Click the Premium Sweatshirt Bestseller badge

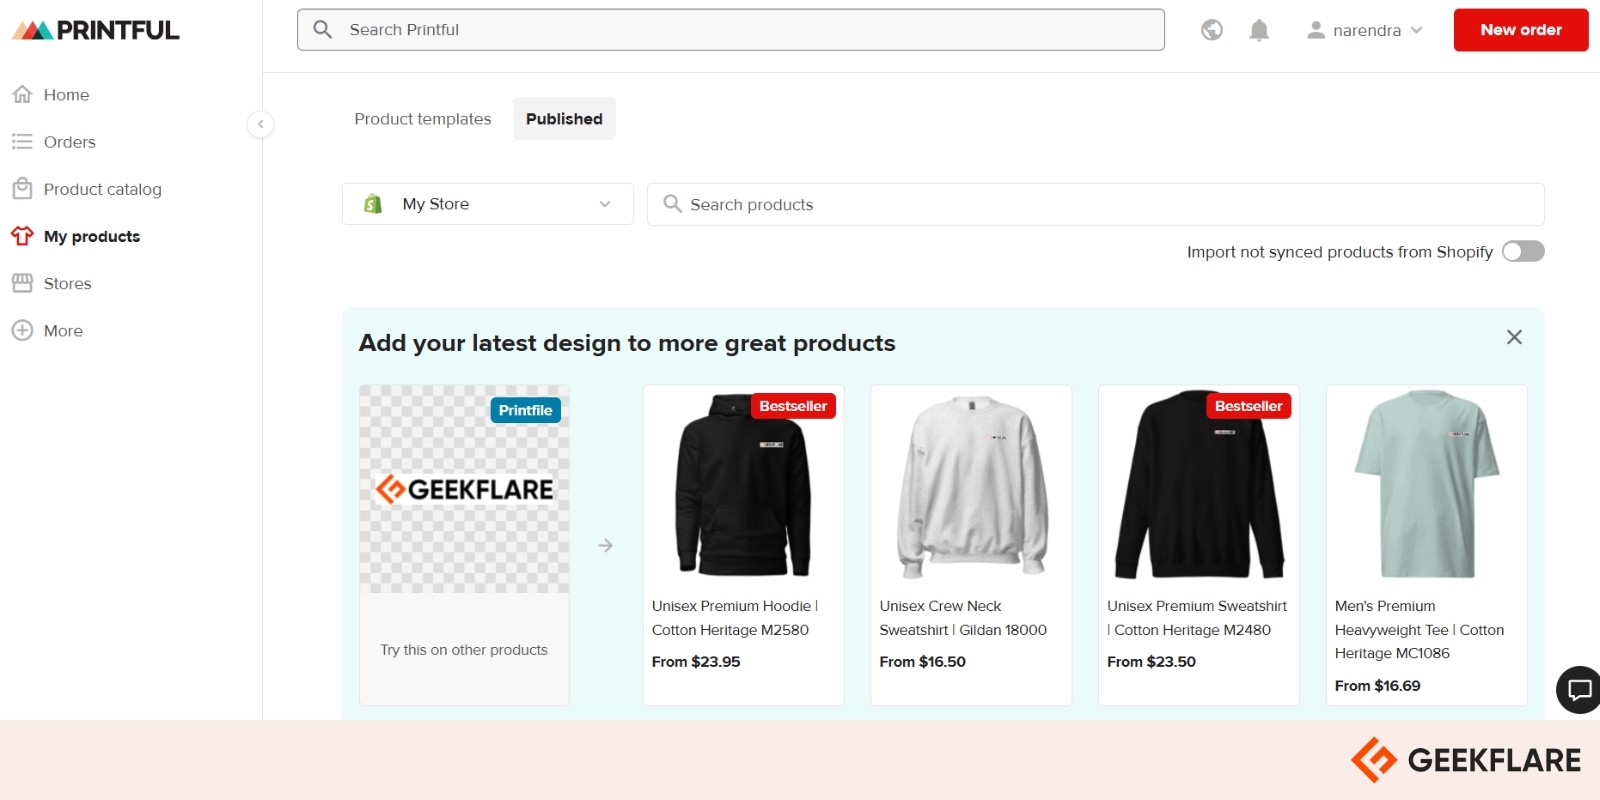click(1248, 406)
